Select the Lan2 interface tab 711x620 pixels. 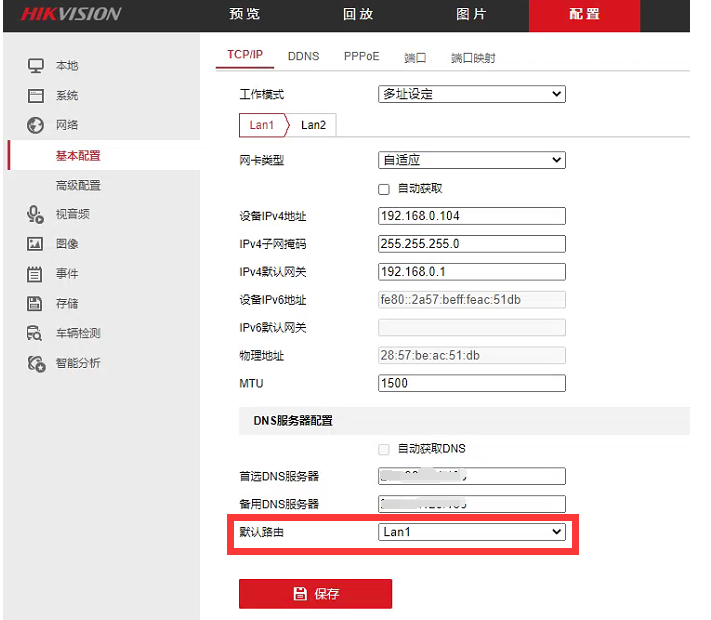[313, 125]
